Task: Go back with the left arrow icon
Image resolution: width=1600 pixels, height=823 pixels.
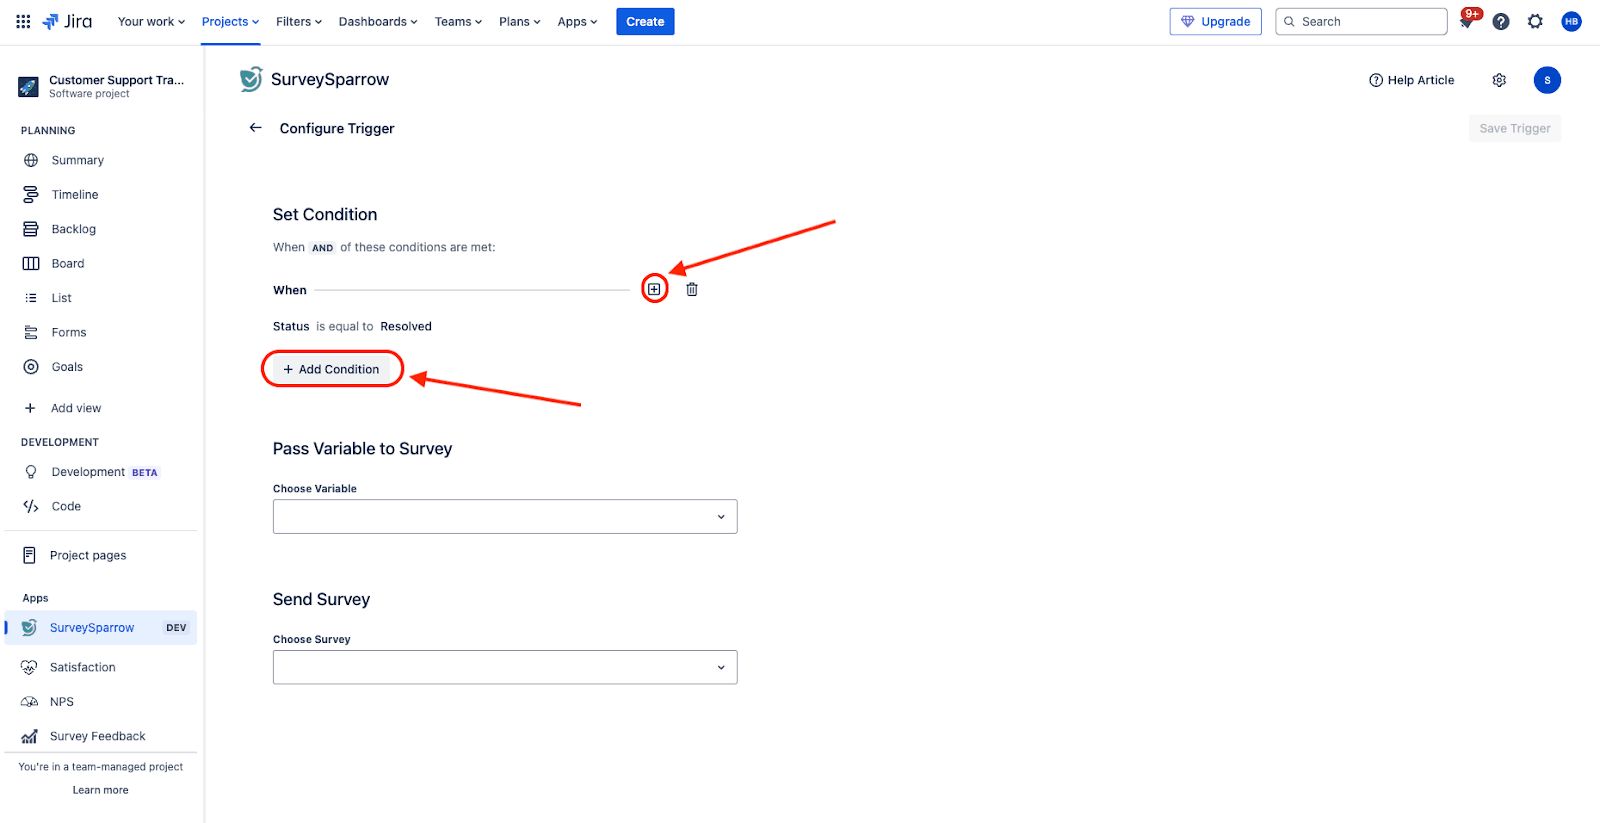Action: [255, 128]
